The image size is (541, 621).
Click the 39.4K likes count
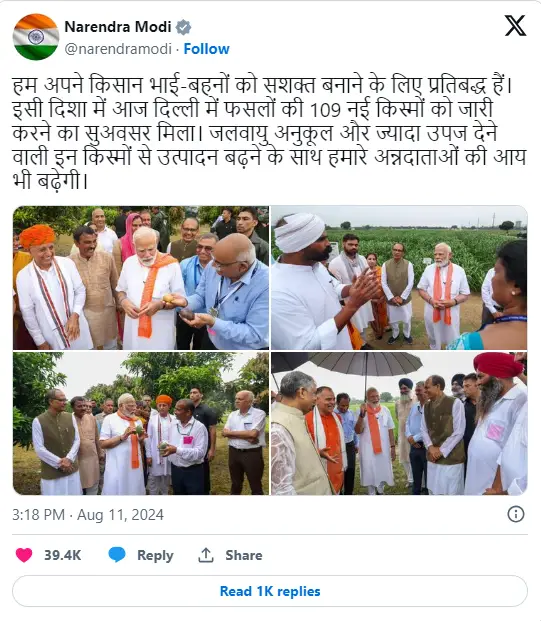point(63,555)
